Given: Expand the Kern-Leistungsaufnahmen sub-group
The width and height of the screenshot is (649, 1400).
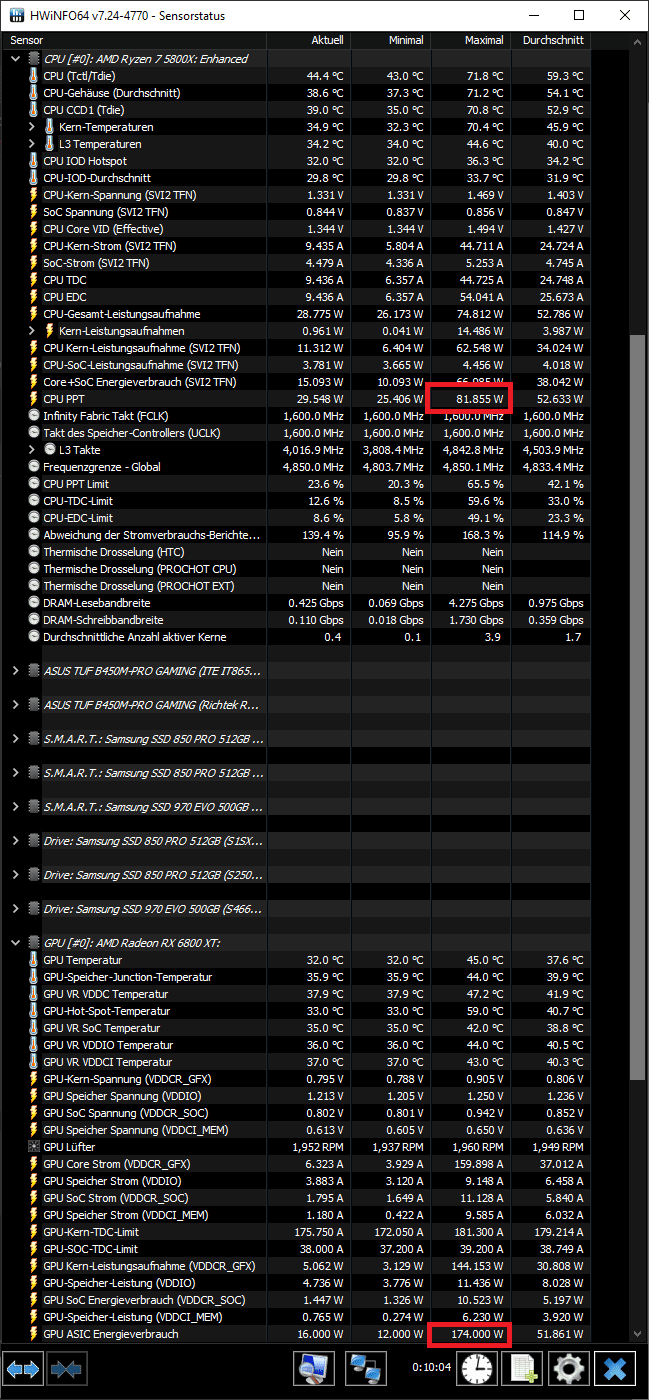Looking at the screenshot, I should (x=32, y=331).
